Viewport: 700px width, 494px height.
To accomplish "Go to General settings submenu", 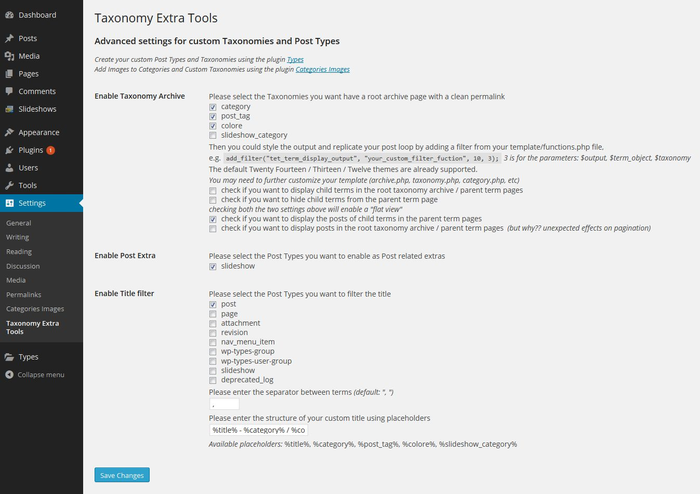I will [19, 223].
